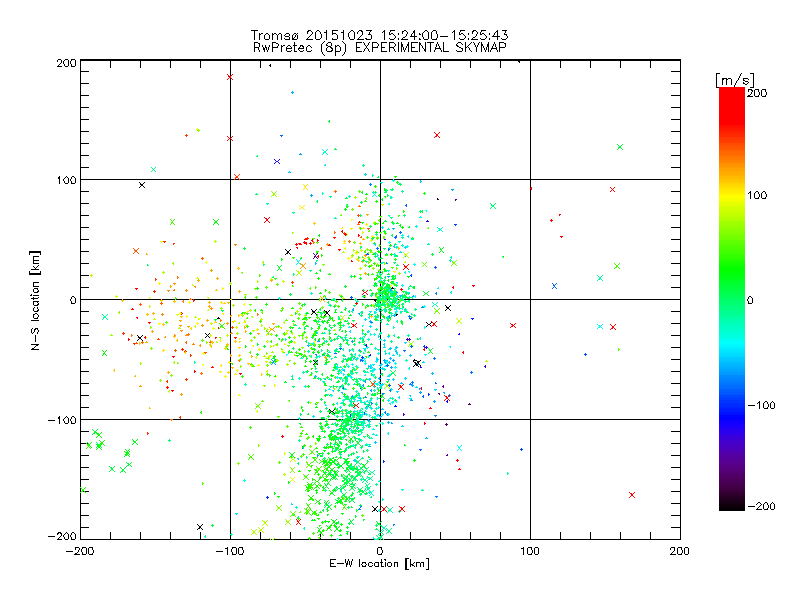
Task: Click the title line "Tromsø 20151023 15:24:00-15:25:43"
Action: click(379, 35)
